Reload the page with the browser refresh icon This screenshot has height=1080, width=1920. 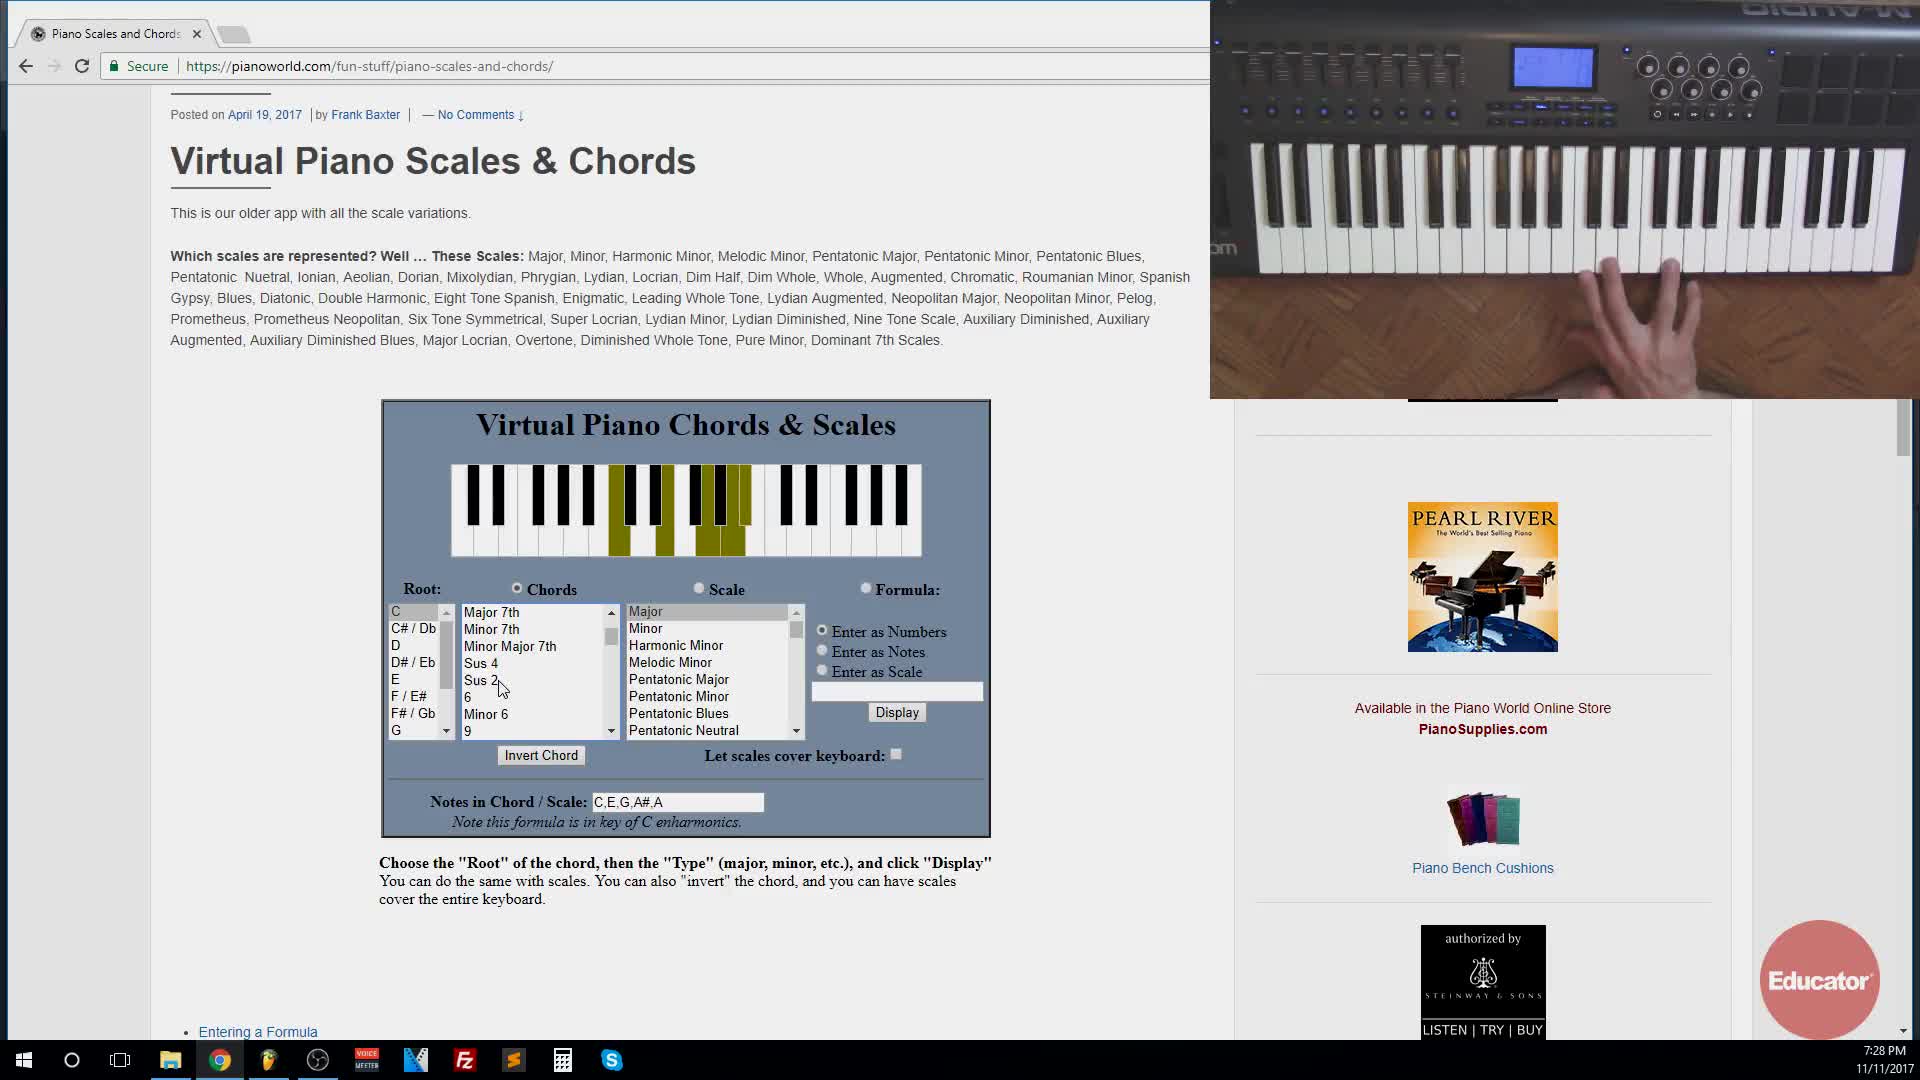tap(82, 66)
